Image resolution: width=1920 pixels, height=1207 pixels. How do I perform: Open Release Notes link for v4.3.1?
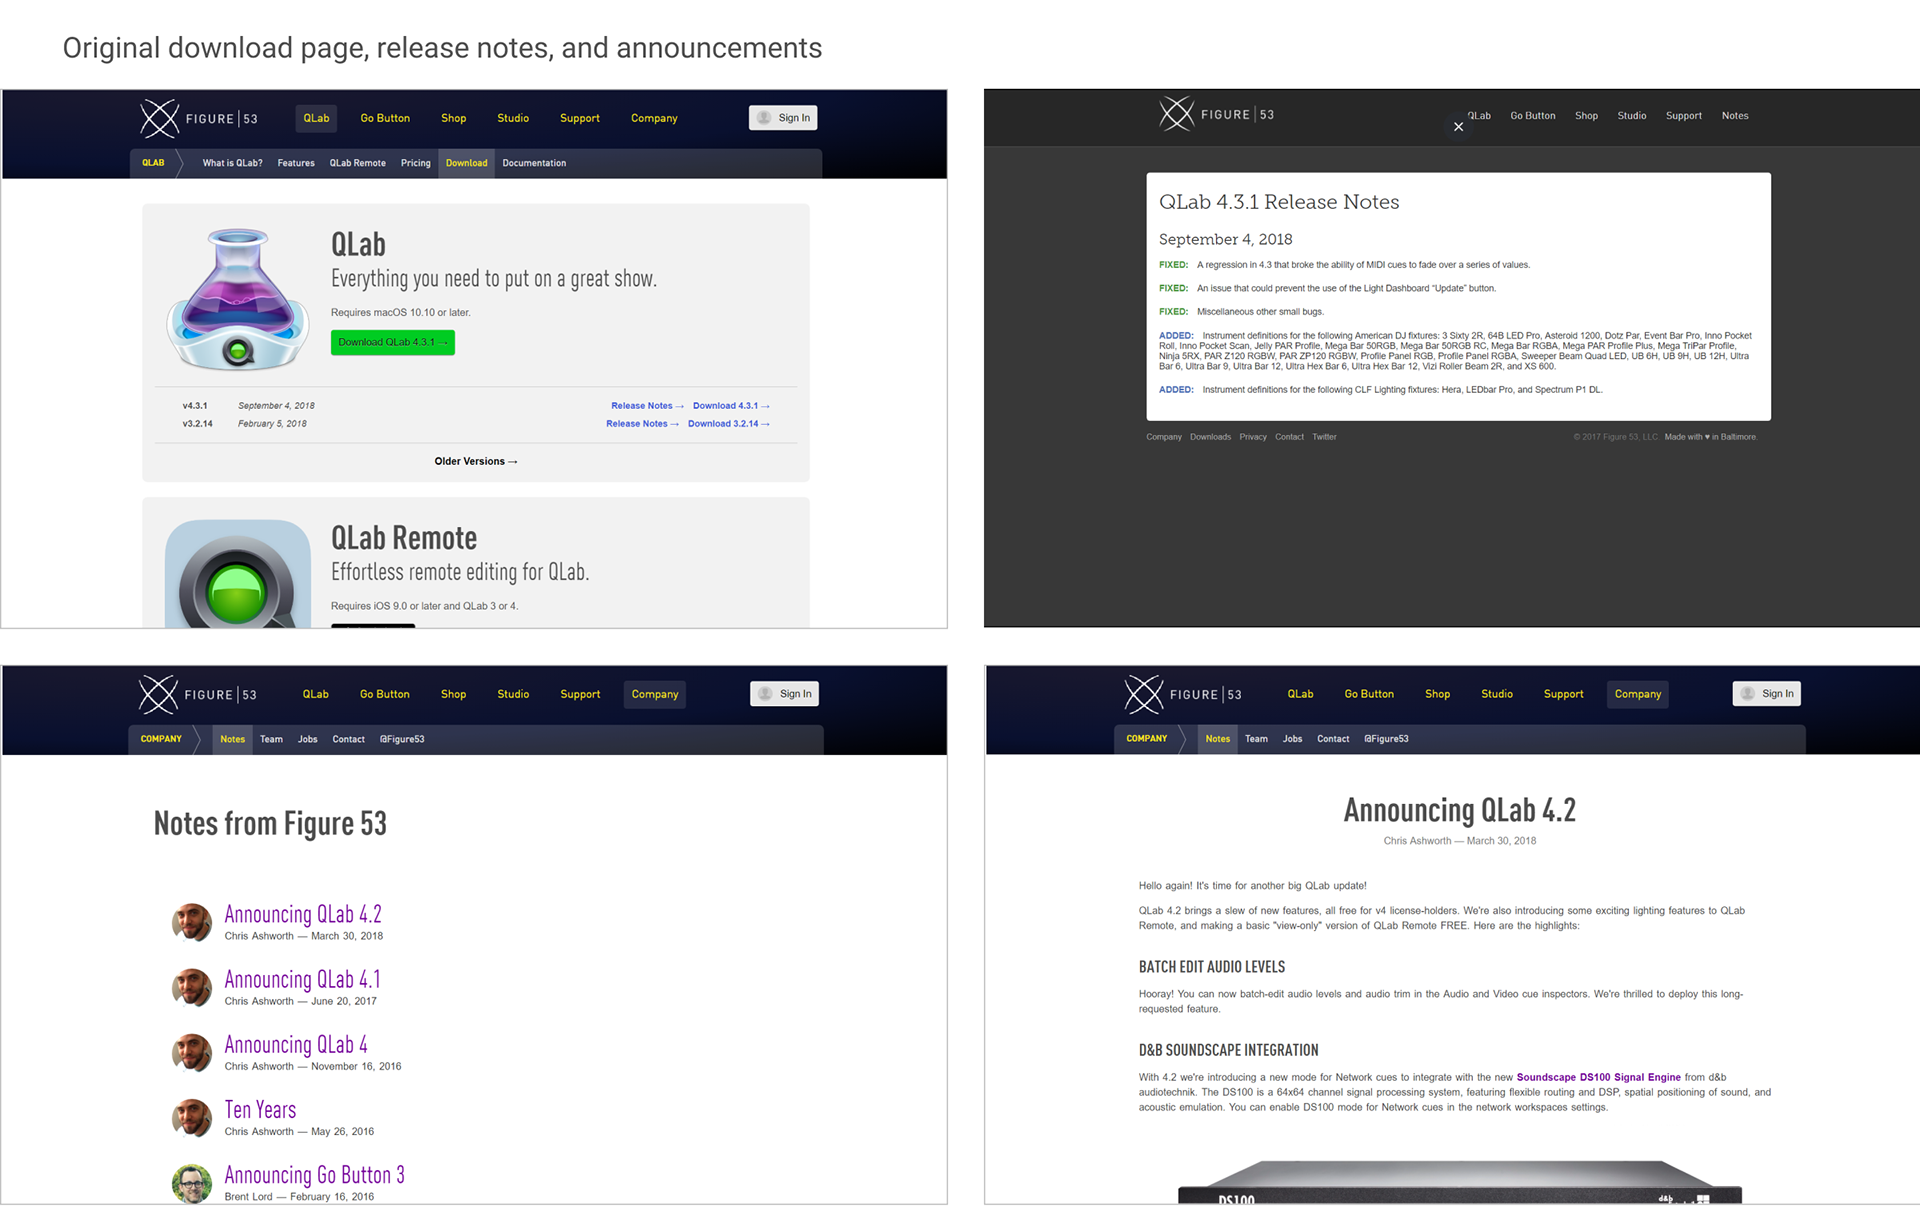pos(647,406)
